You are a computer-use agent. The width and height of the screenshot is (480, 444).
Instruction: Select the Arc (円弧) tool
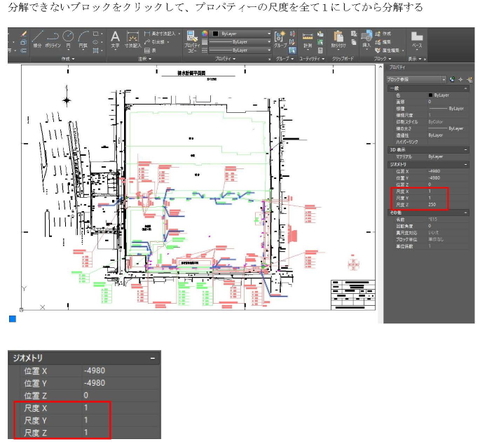click(x=83, y=38)
